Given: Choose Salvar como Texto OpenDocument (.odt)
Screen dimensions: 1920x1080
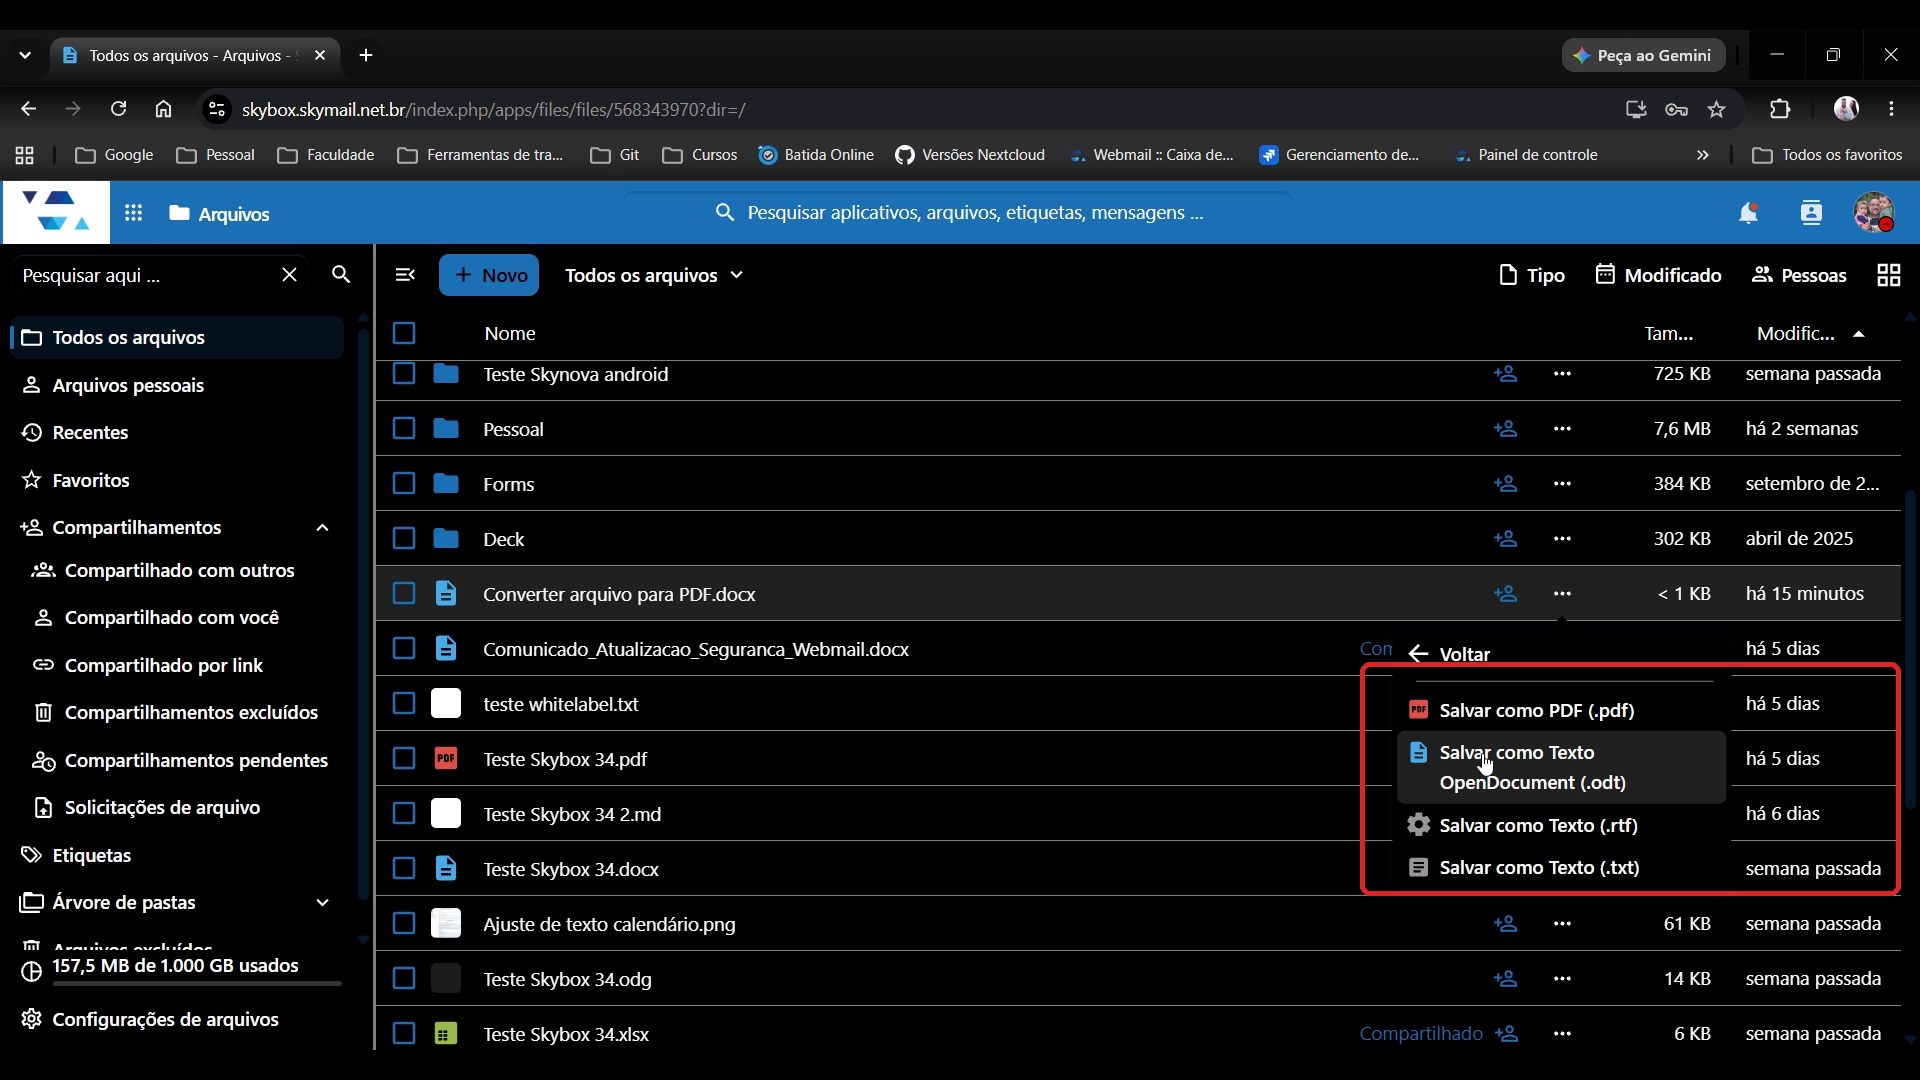Looking at the screenshot, I should [x=1562, y=768].
